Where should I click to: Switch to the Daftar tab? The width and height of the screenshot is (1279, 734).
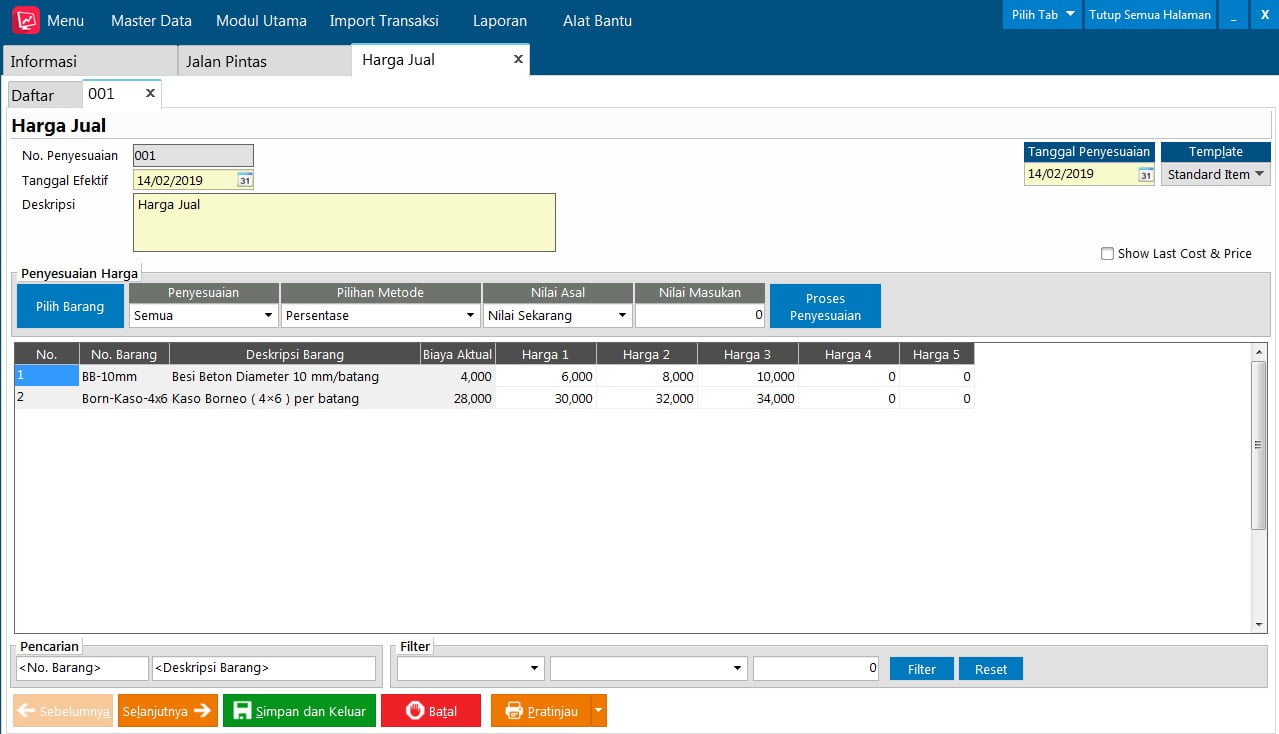(32, 96)
